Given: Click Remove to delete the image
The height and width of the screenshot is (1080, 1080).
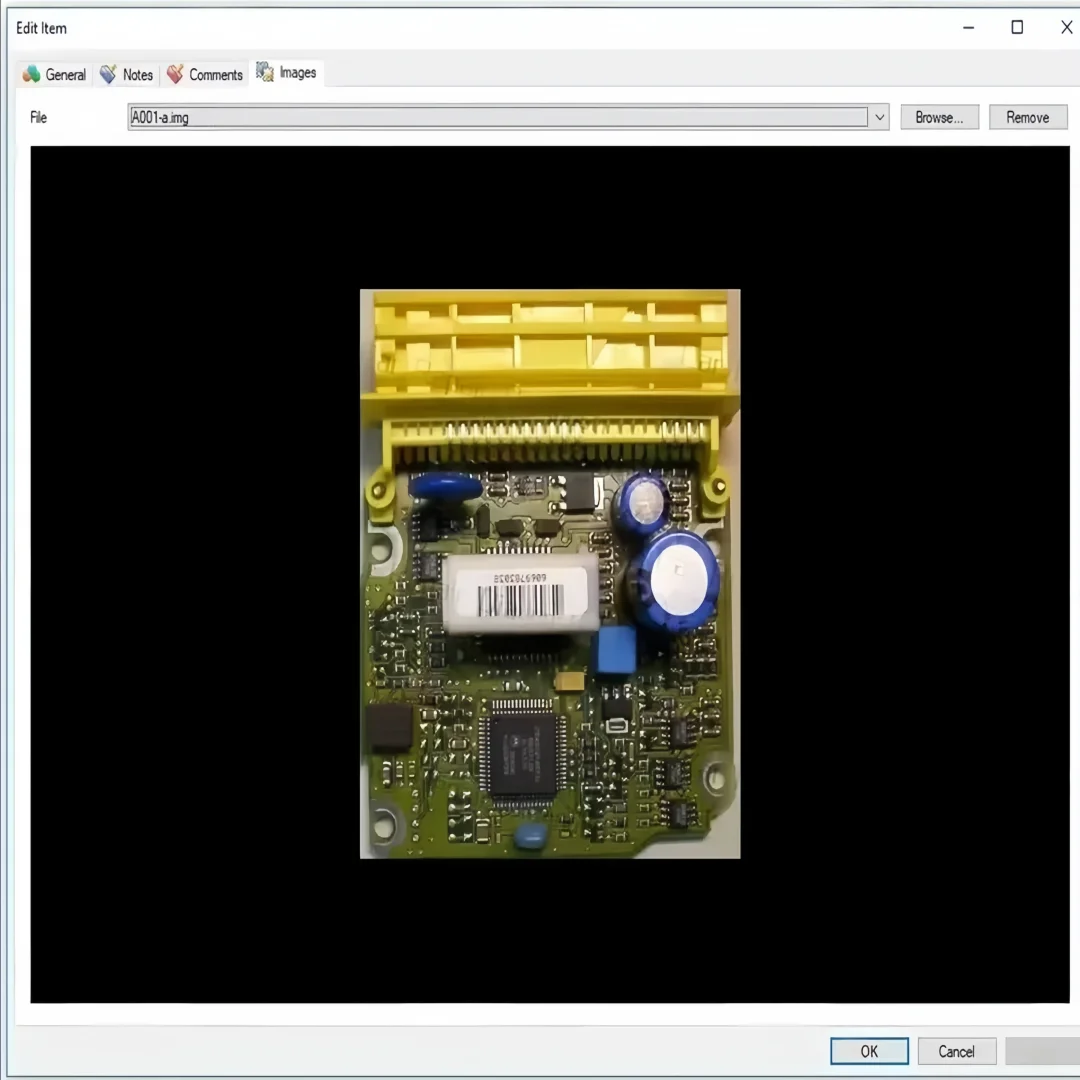Looking at the screenshot, I should pos(1028,117).
